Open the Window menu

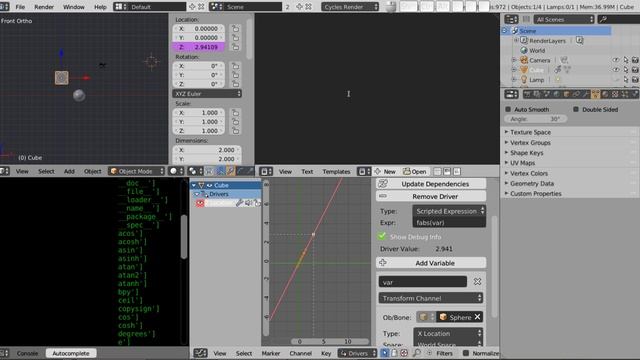click(x=73, y=7)
